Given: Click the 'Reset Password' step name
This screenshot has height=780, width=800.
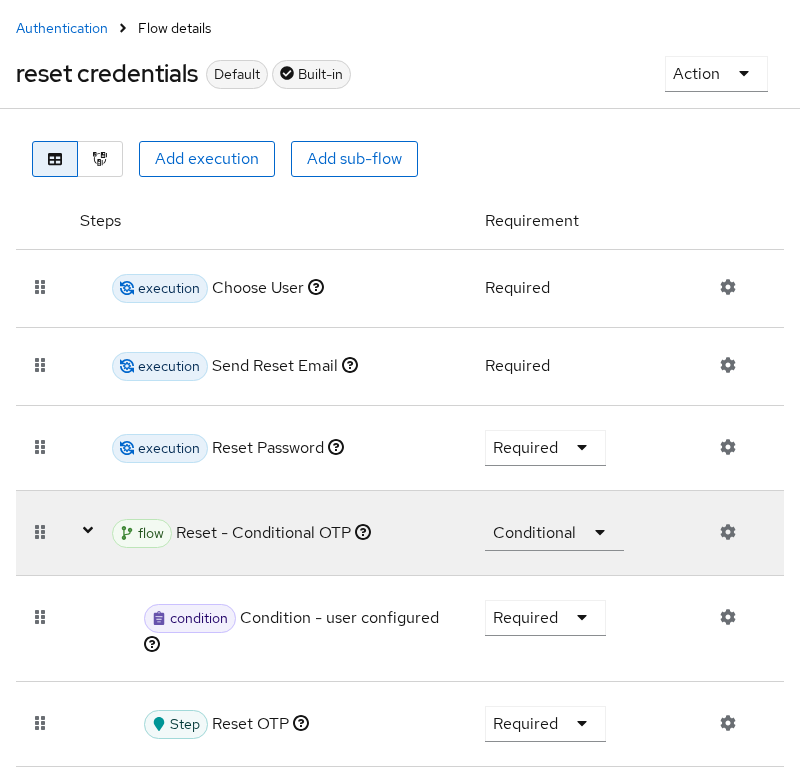Looking at the screenshot, I should [x=268, y=448].
